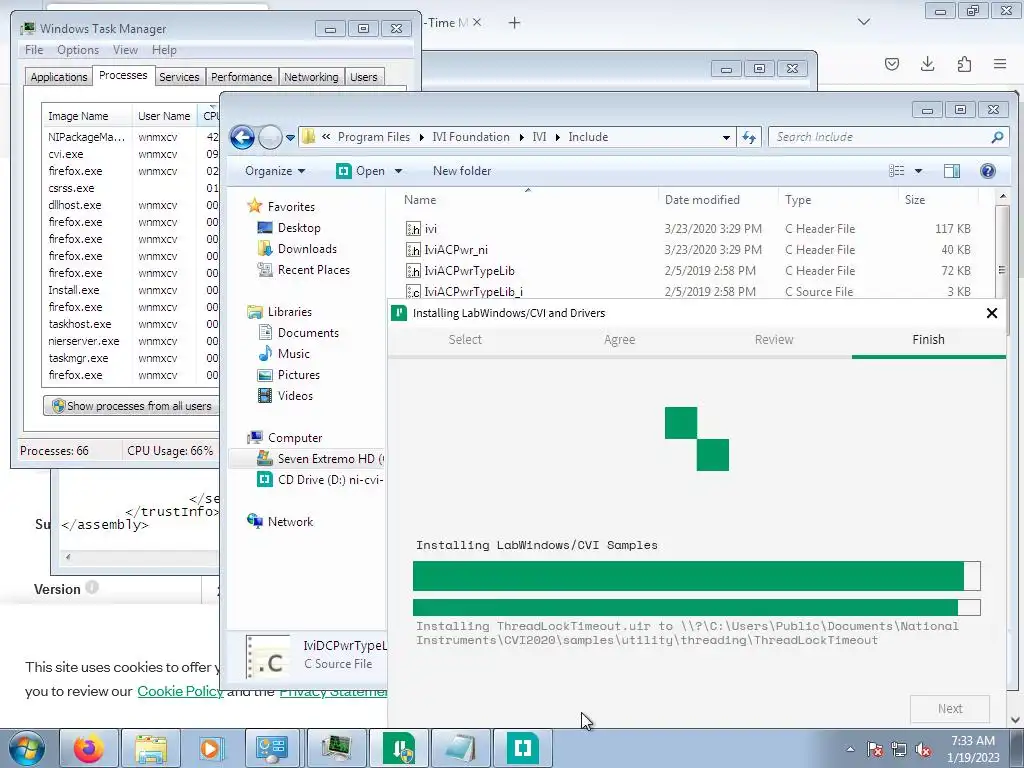Click the network tray icon
The width and height of the screenshot is (1024, 768).
[899, 749]
